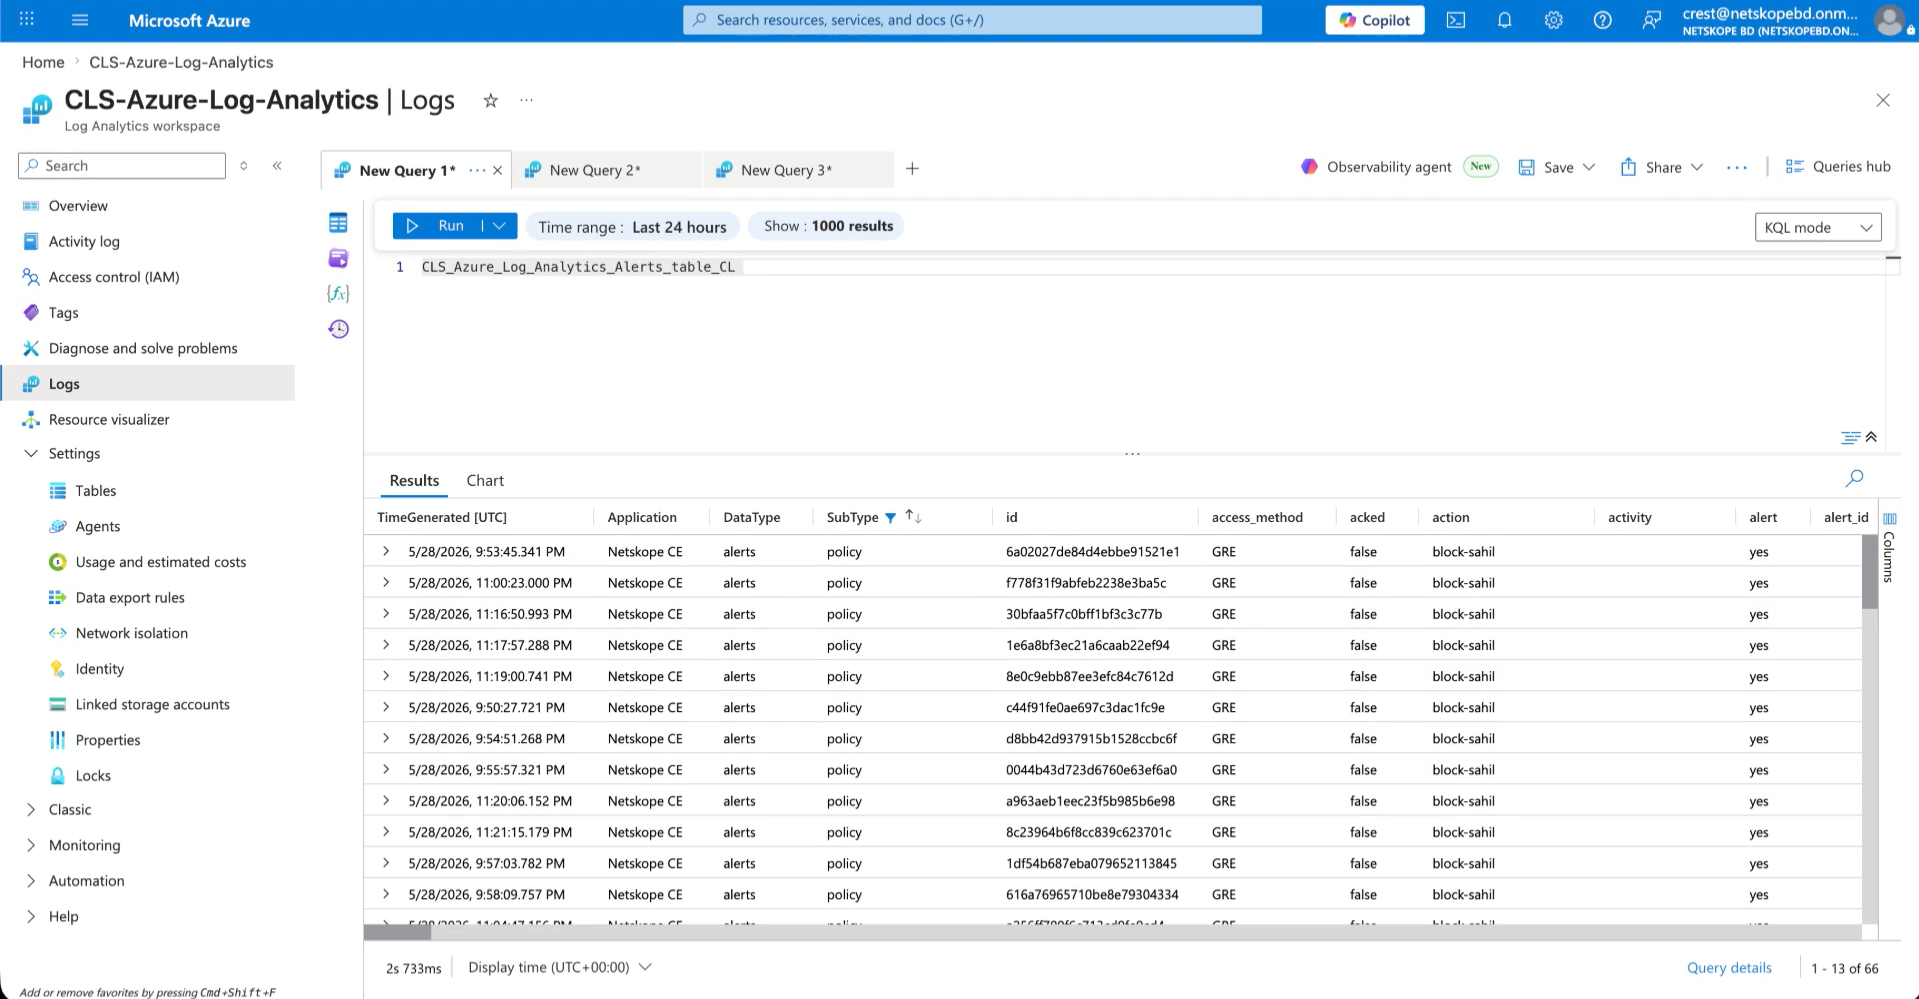Click the global search resources box
Viewport: 1919px width, 999px height.
pos(972,20)
